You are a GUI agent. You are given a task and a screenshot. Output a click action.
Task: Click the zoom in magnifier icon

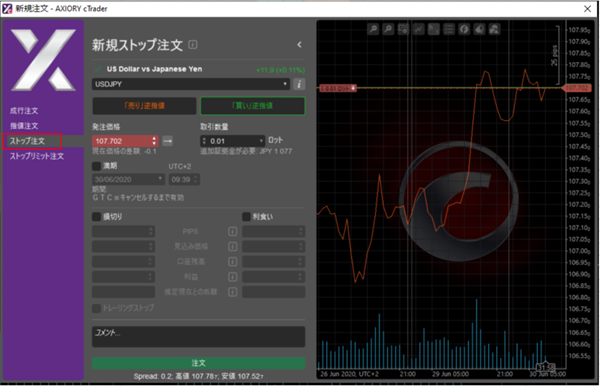tap(373, 29)
